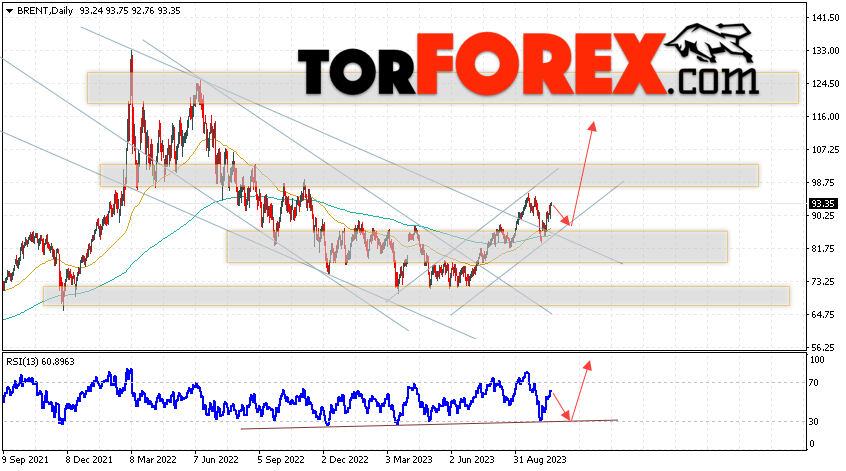
Task: Click the 31 Aug 2023 date label
Action: click(x=540, y=460)
